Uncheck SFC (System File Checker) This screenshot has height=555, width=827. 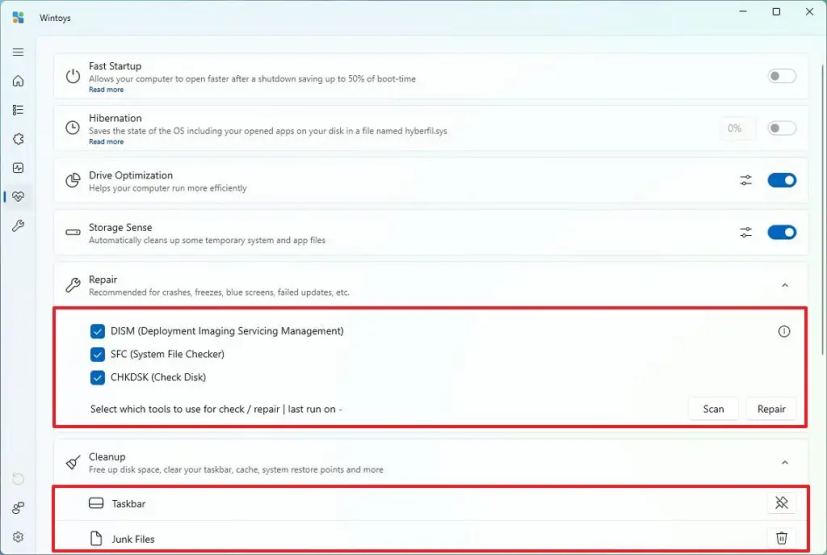[x=98, y=354]
